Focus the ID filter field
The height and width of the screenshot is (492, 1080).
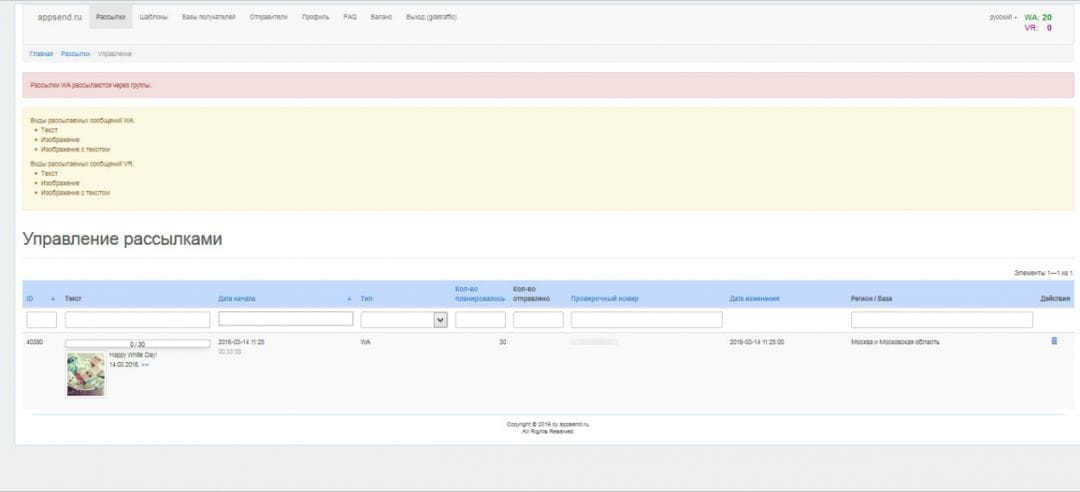pyautogui.click(x=41, y=320)
